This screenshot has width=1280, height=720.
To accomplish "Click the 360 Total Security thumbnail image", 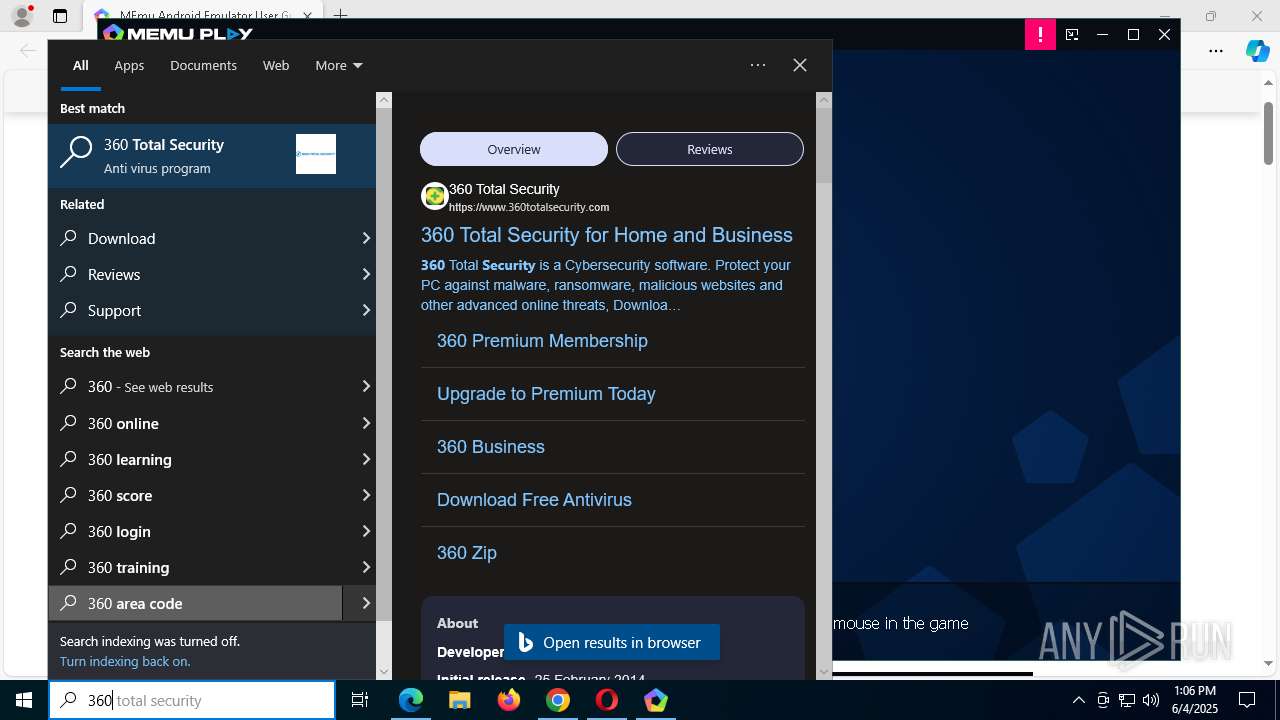I will pos(316,154).
